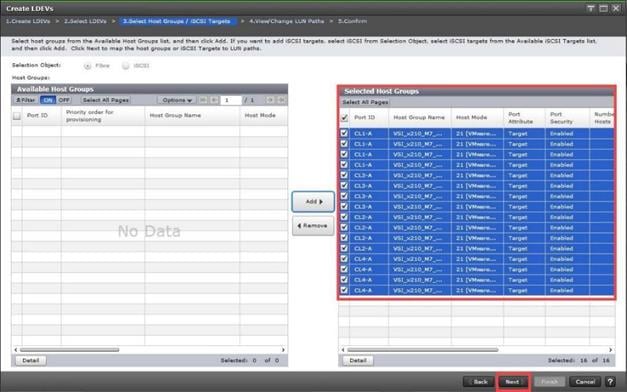
Task: Click Detail under Selected Host Groups
Action: click(357, 360)
